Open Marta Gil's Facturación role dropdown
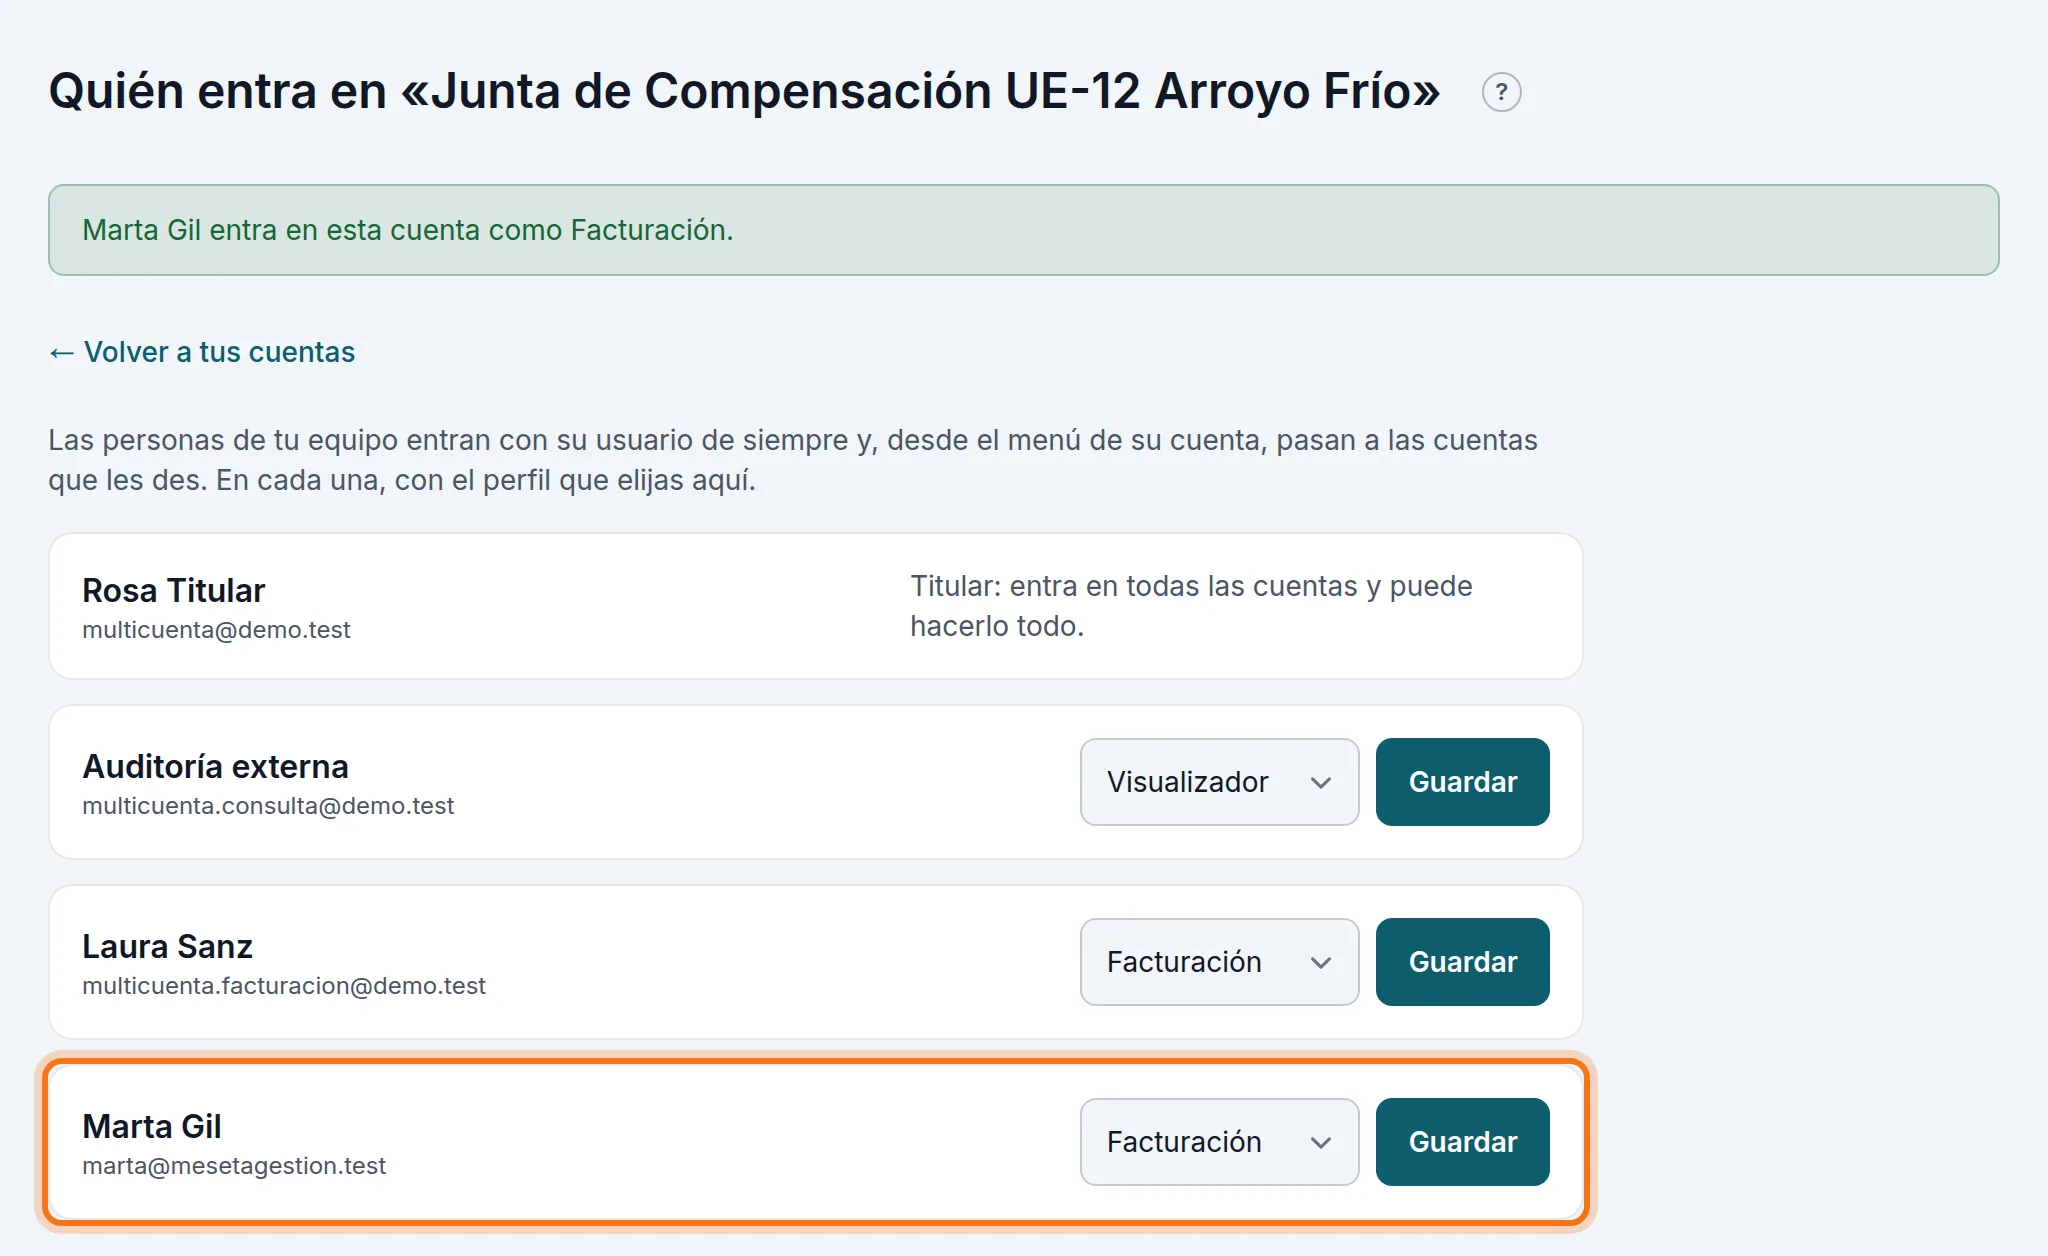2048x1256 pixels. [1219, 1142]
